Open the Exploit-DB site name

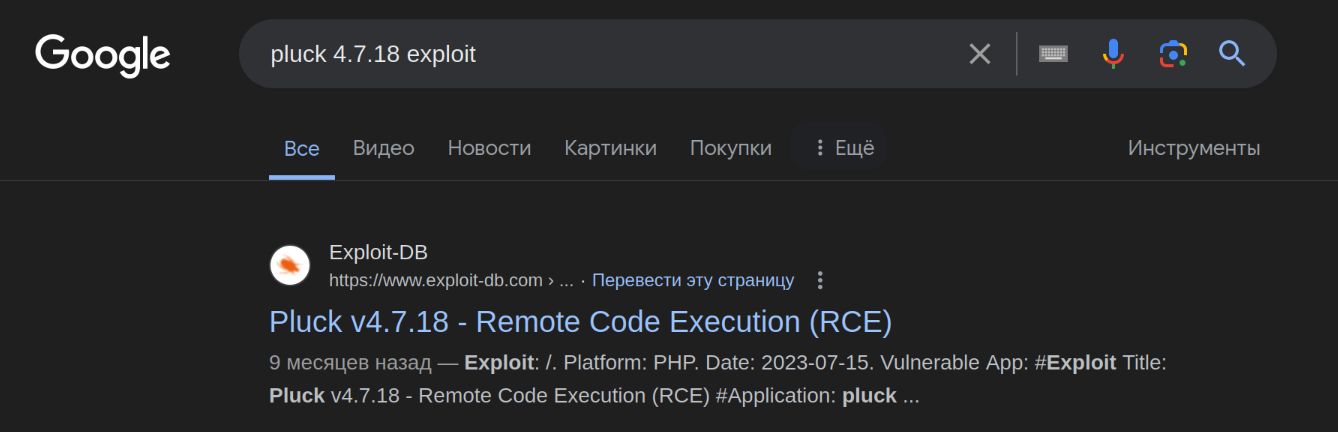(x=378, y=253)
